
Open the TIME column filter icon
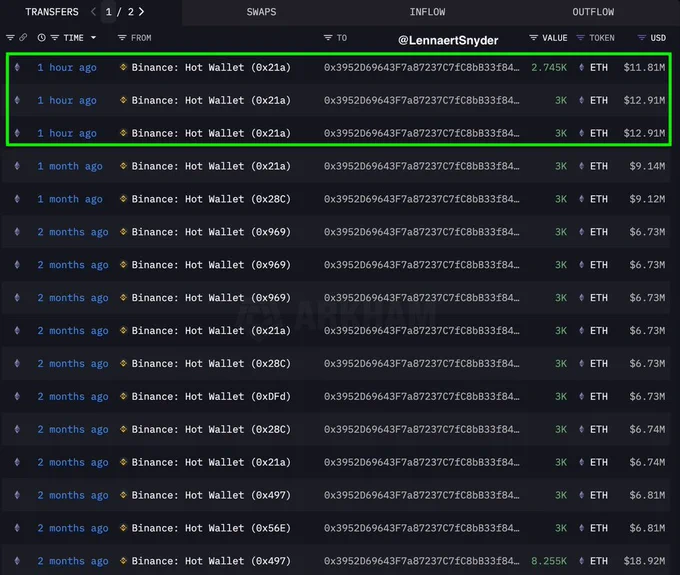click(x=55, y=38)
